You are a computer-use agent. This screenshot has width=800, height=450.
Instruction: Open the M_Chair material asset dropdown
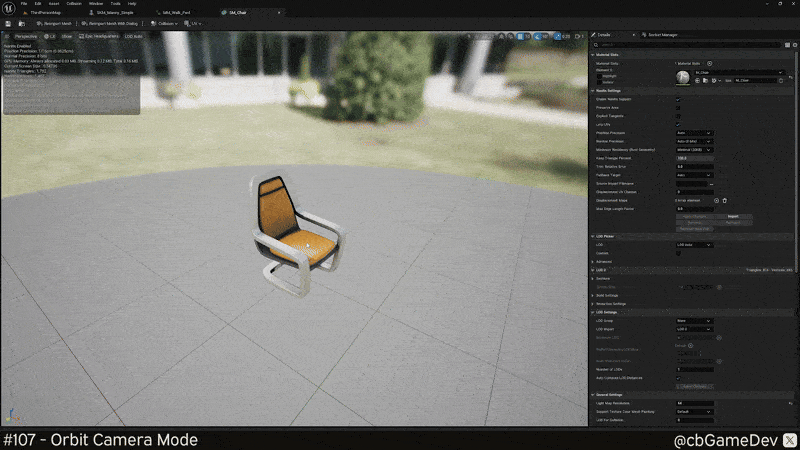[738, 72]
